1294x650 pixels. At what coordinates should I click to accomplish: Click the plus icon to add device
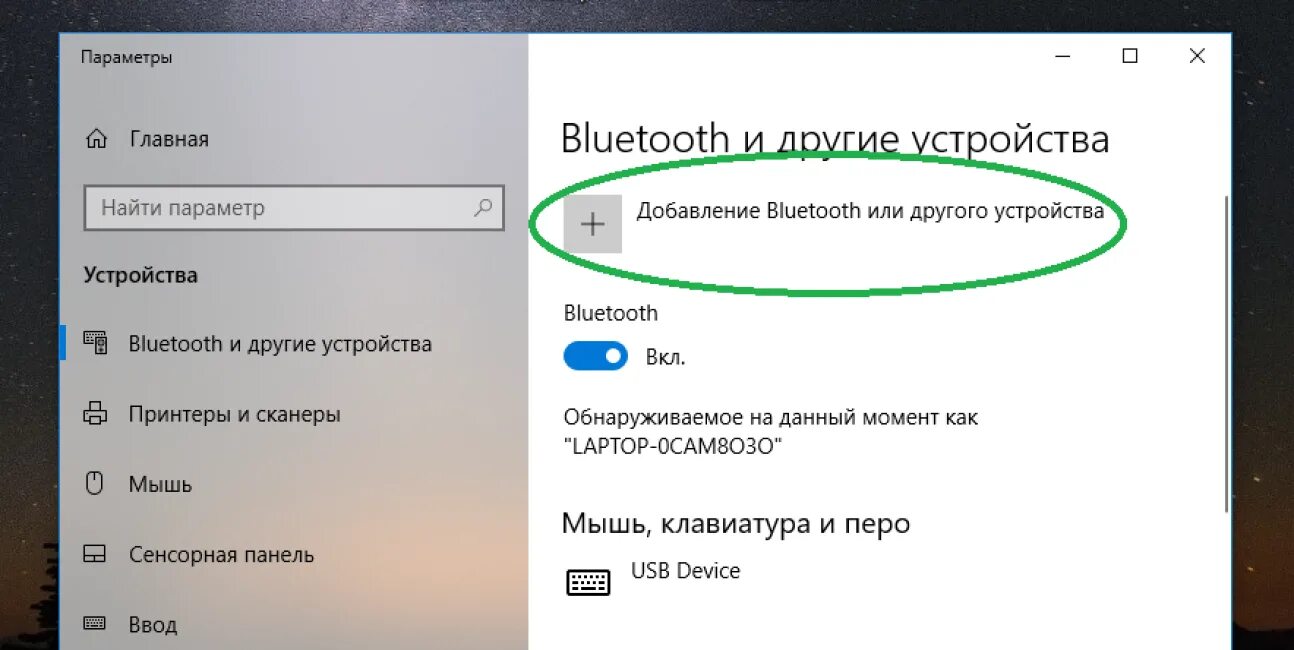pos(593,224)
